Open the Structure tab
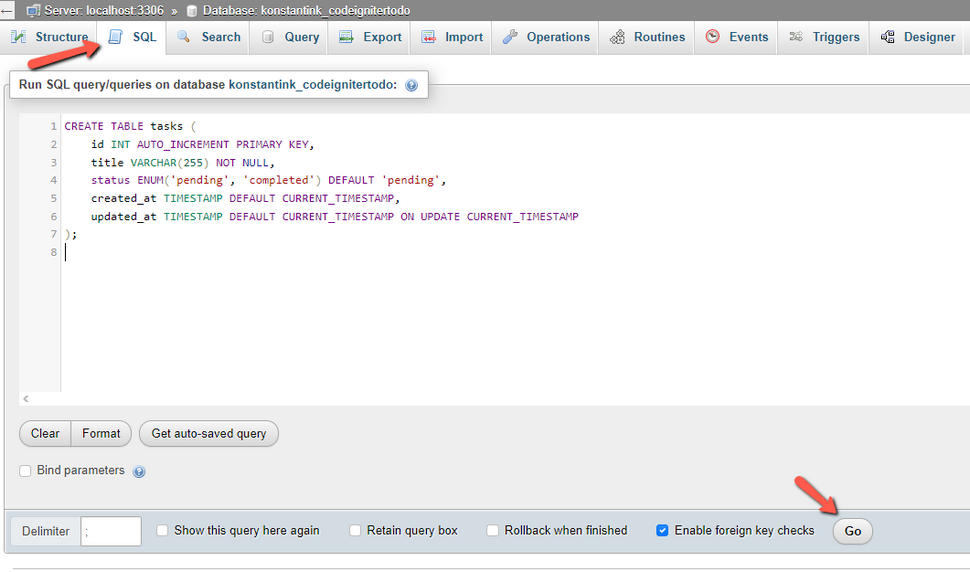 click(x=49, y=37)
